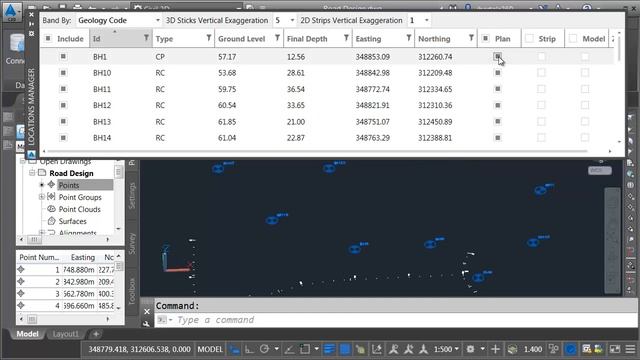Image resolution: width=640 pixels, height=360 pixels.
Task: Switch to the Layout1 tab
Action: coord(65,334)
